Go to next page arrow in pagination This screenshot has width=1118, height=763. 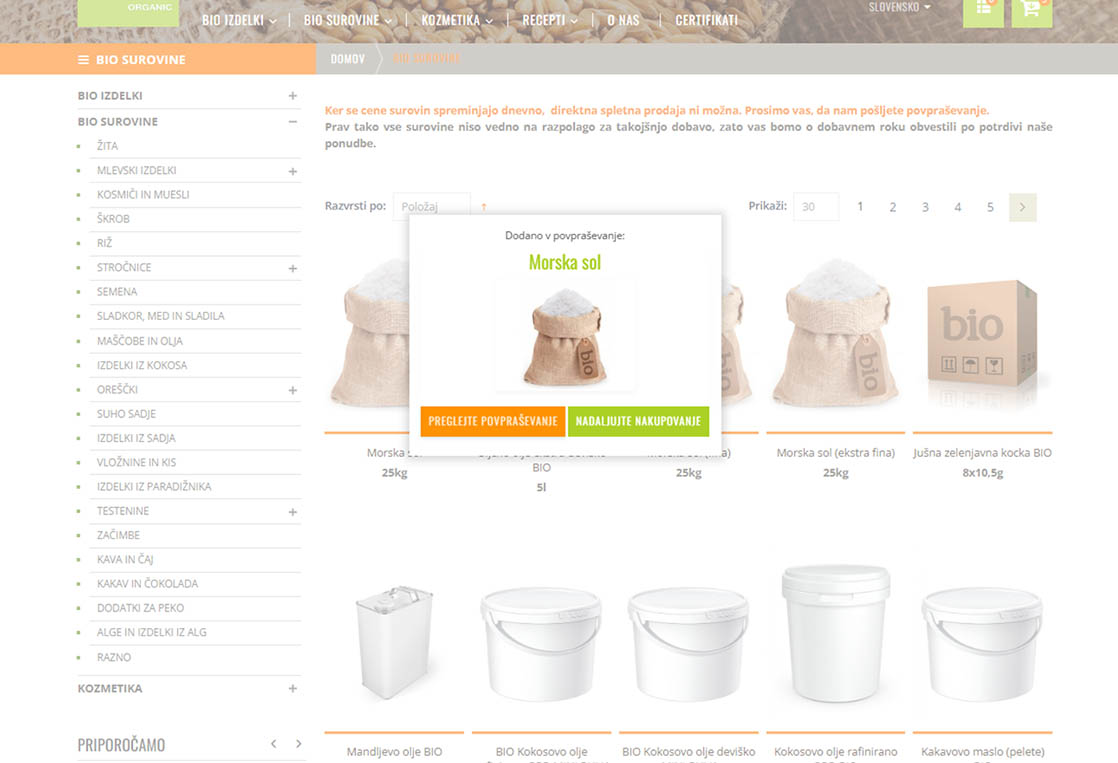tap(1022, 207)
